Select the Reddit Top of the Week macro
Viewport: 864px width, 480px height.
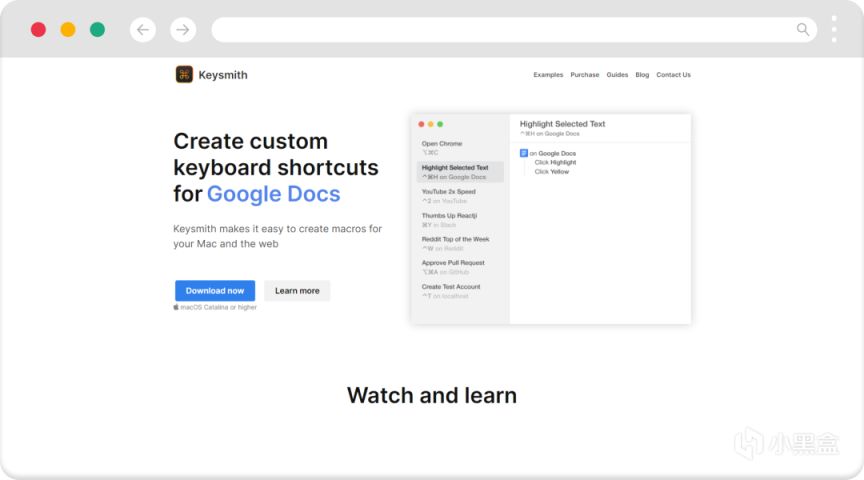pos(460,244)
